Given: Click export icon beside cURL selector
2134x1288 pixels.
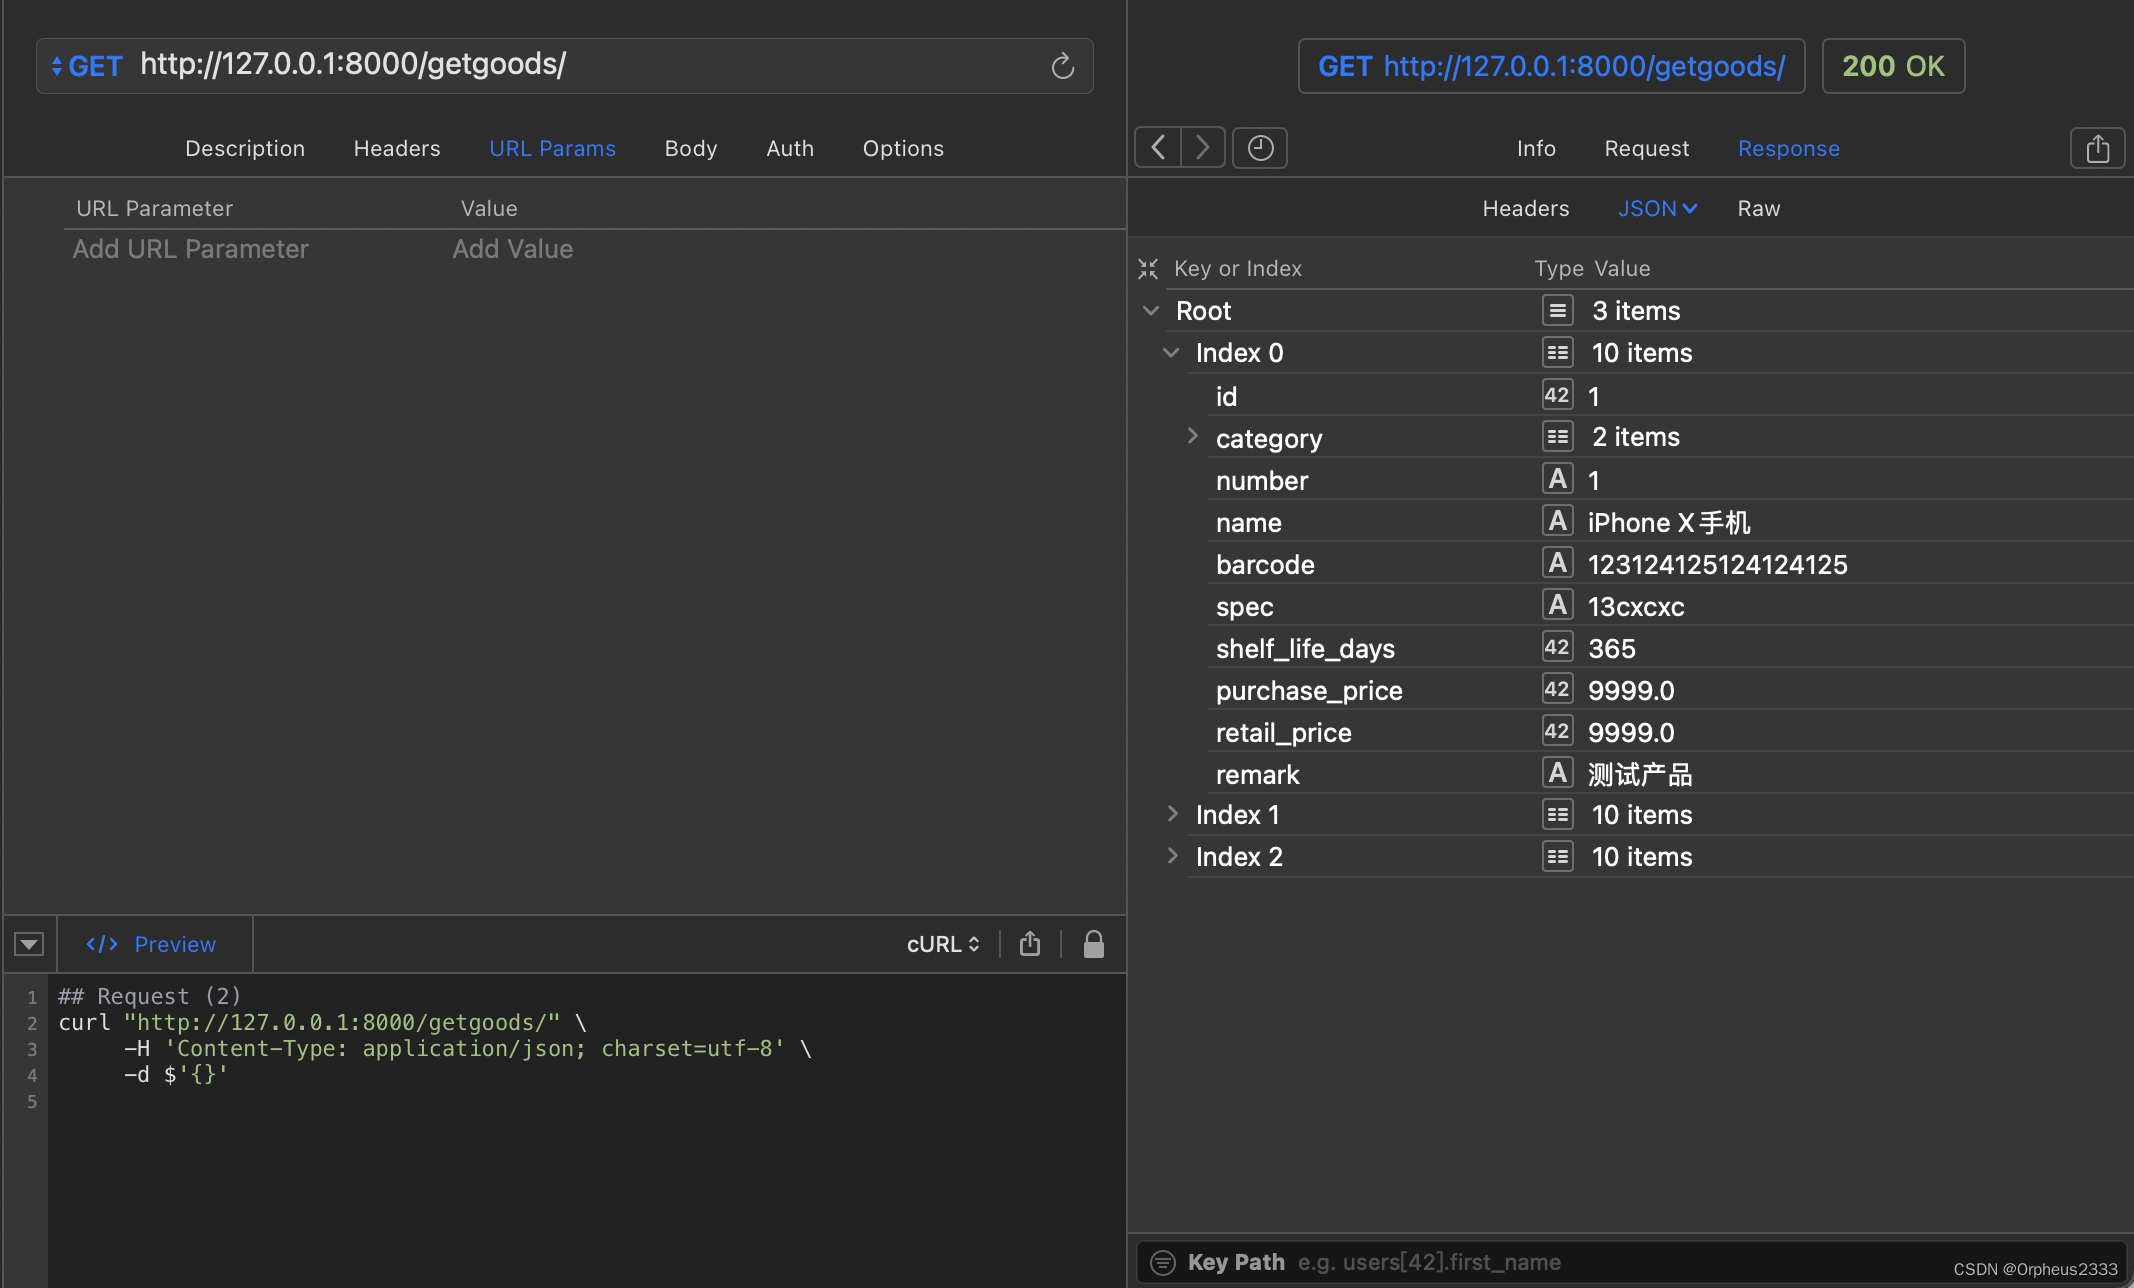Looking at the screenshot, I should click(1030, 944).
